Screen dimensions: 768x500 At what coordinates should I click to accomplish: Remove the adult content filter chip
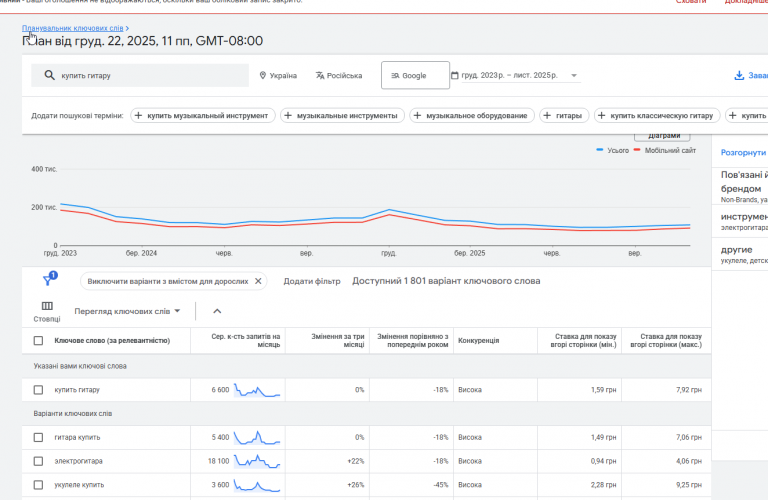258,281
